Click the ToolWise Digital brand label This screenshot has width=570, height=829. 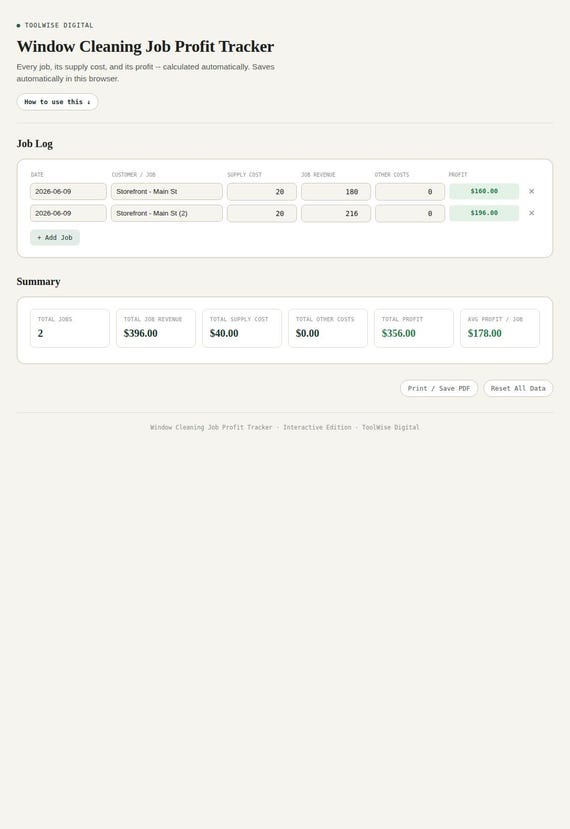59,25
